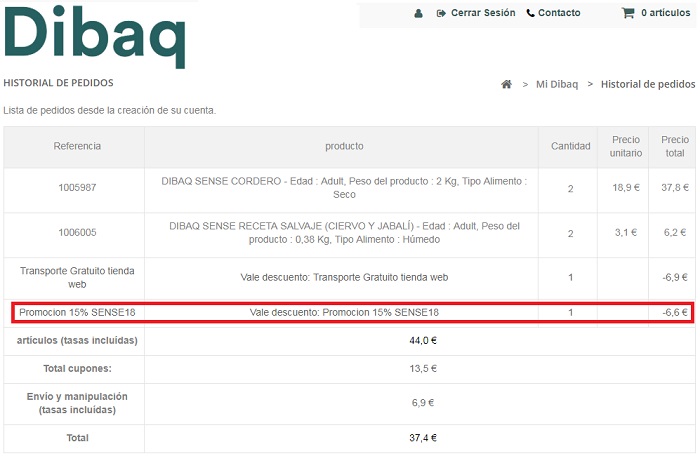Go to home via breadcrumb house icon
Image resolution: width=700 pixels, height=456 pixels.
(x=507, y=84)
